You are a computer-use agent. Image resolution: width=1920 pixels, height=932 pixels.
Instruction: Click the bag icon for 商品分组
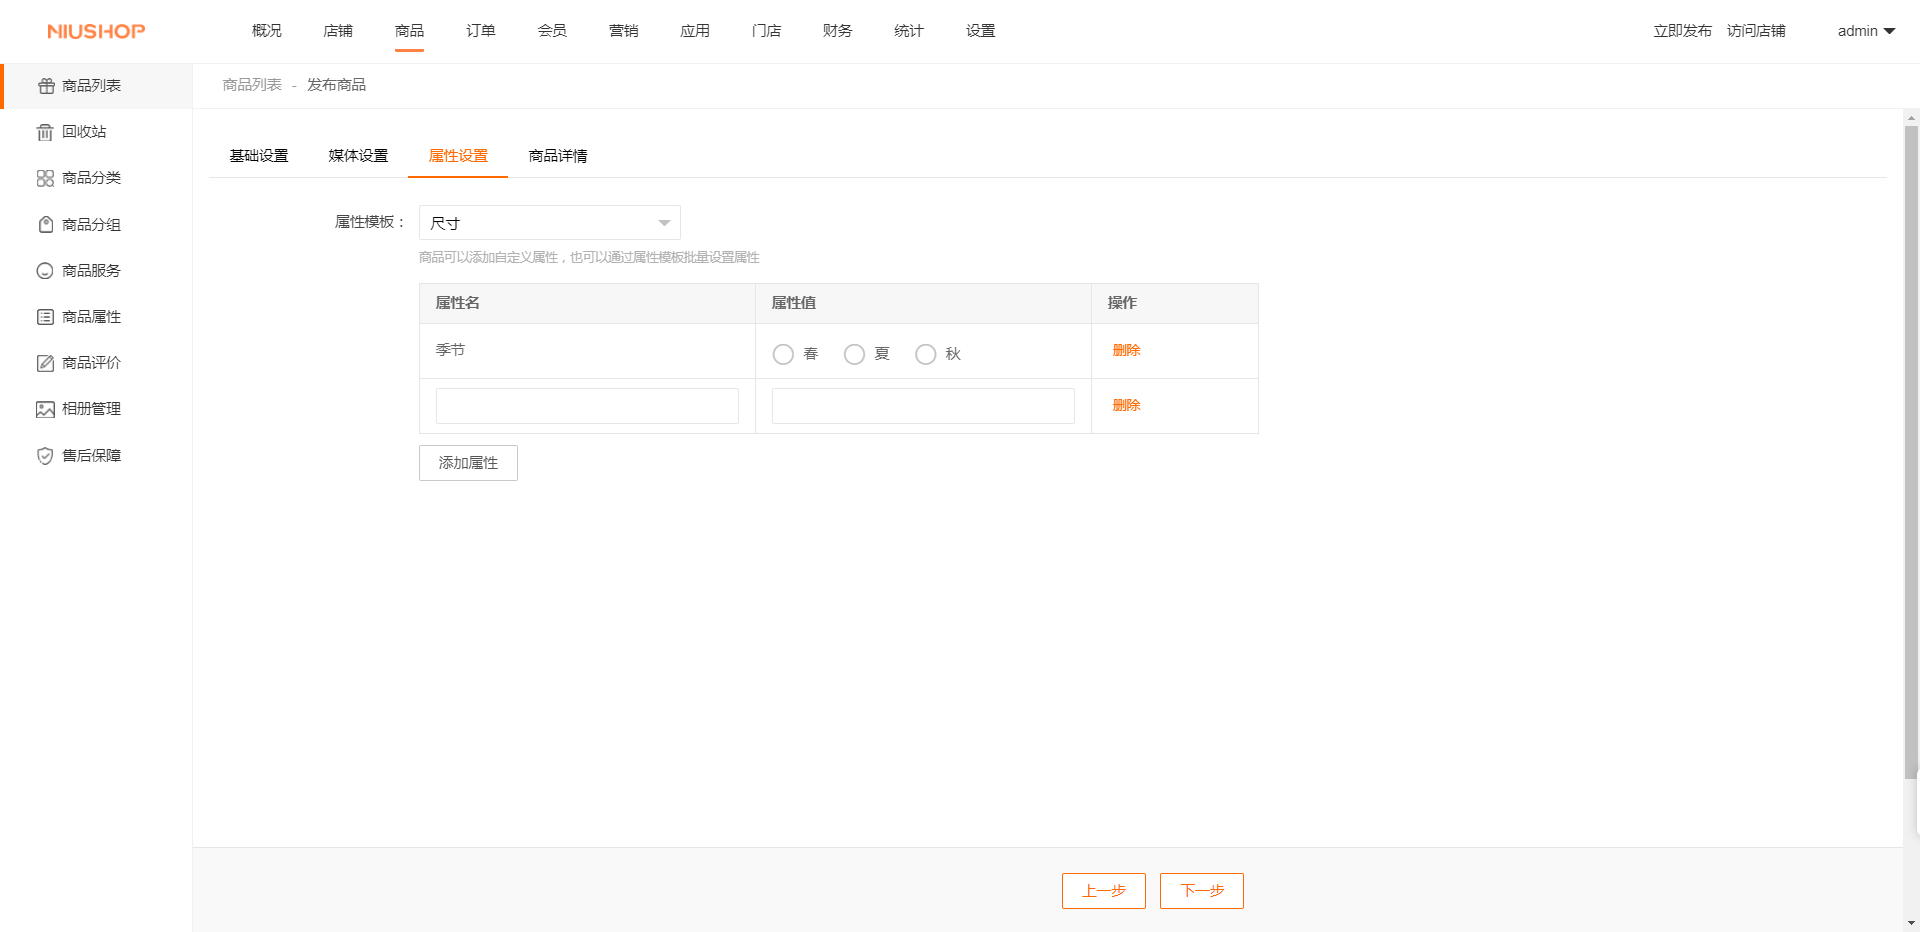click(45, 225)
